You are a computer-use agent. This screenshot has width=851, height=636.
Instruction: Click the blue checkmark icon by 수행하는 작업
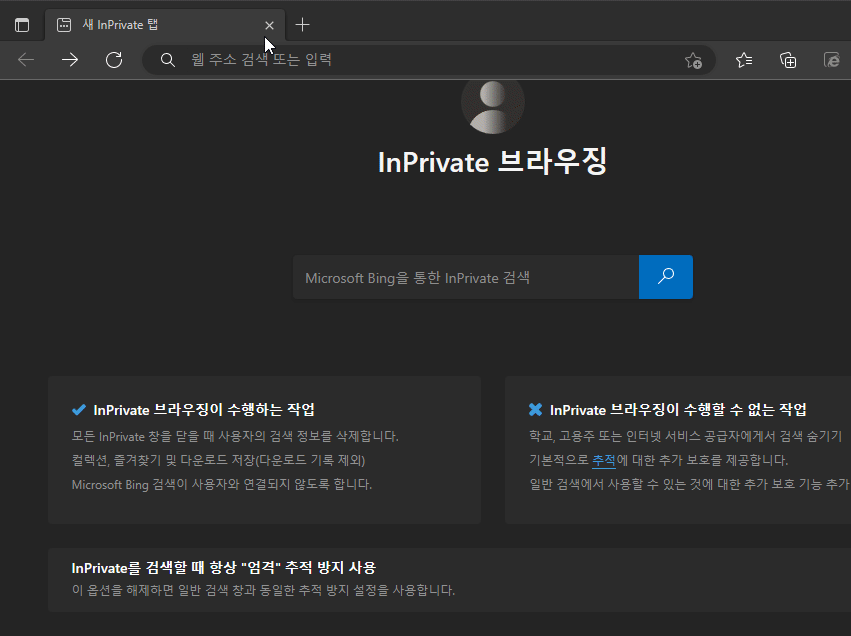[79, 409]
